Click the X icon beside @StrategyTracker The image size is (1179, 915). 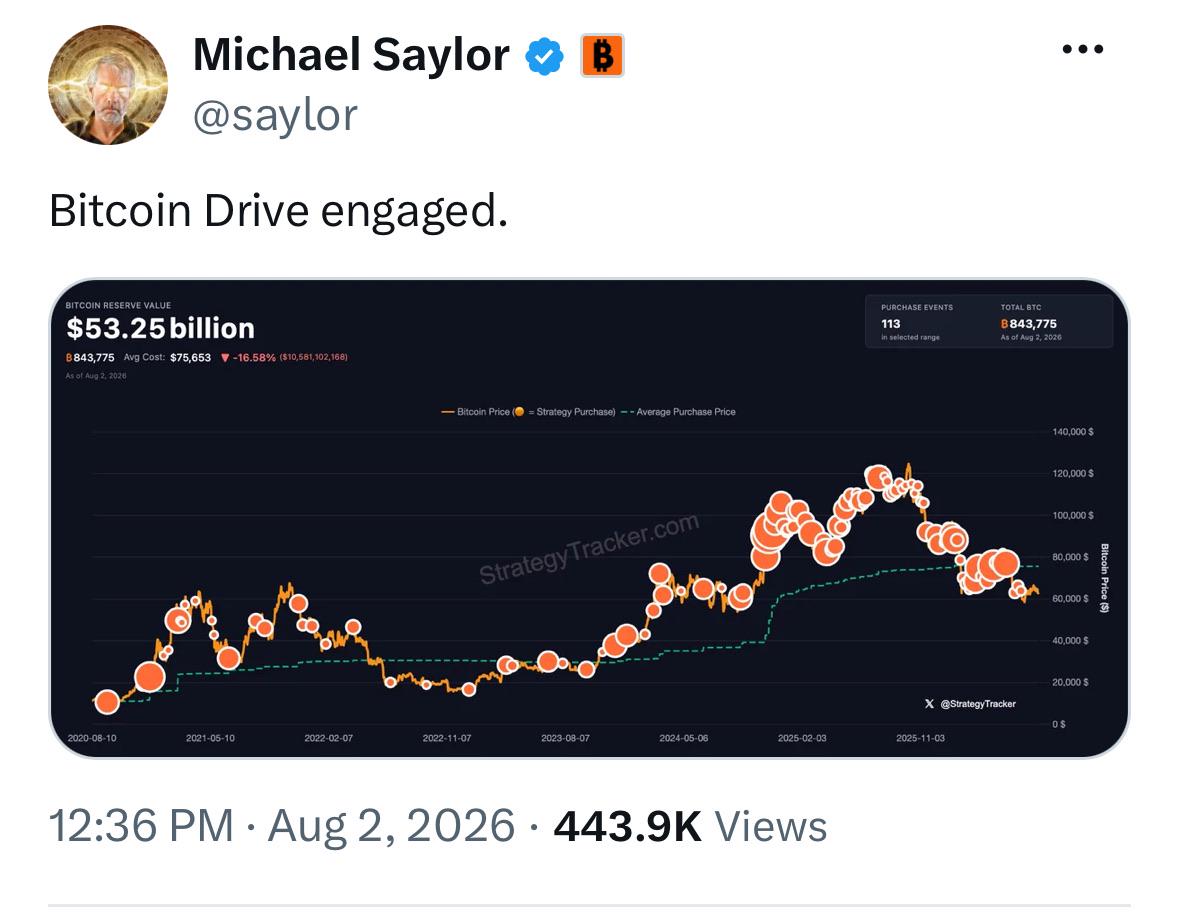pyautogui.click(x=929, y=704)
